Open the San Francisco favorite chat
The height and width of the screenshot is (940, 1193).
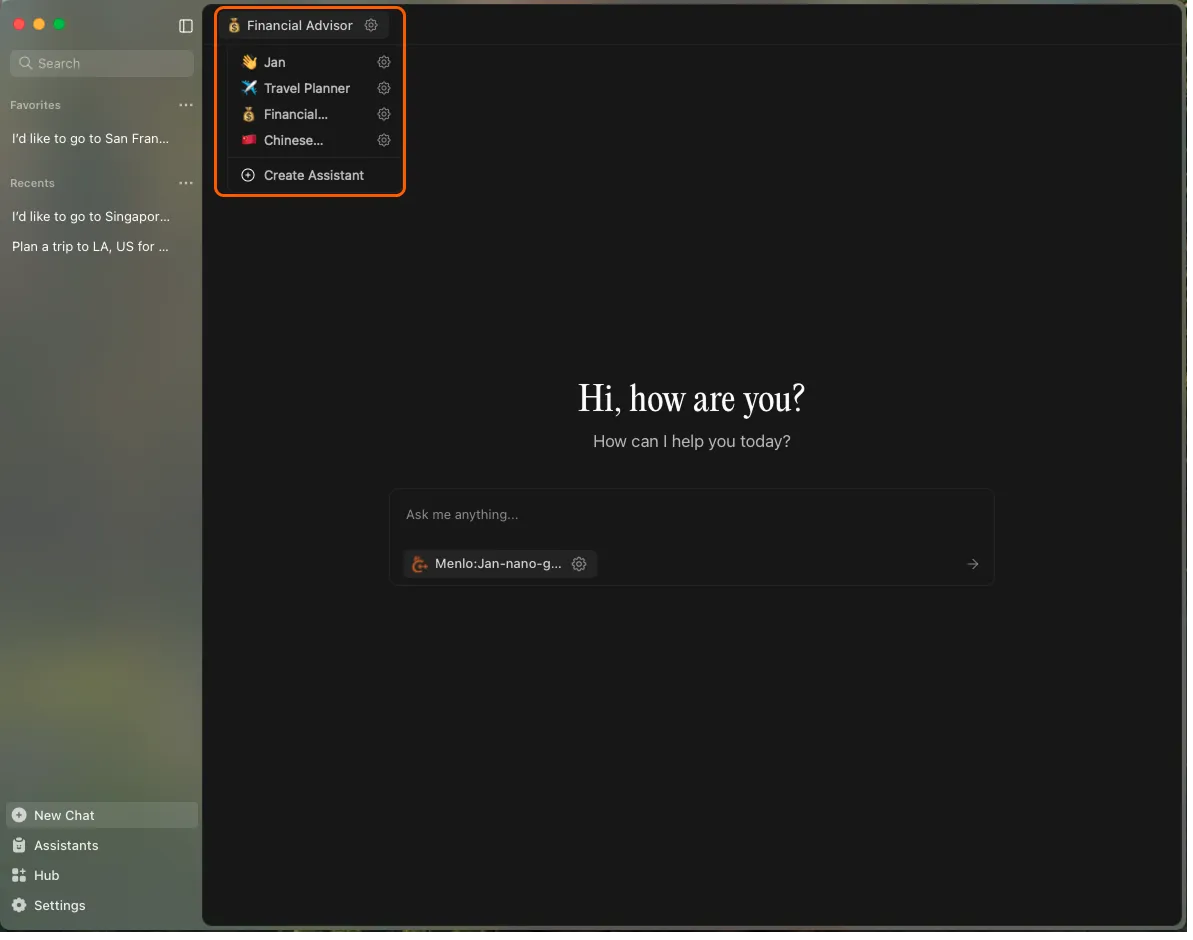click(x=90, y=139)
